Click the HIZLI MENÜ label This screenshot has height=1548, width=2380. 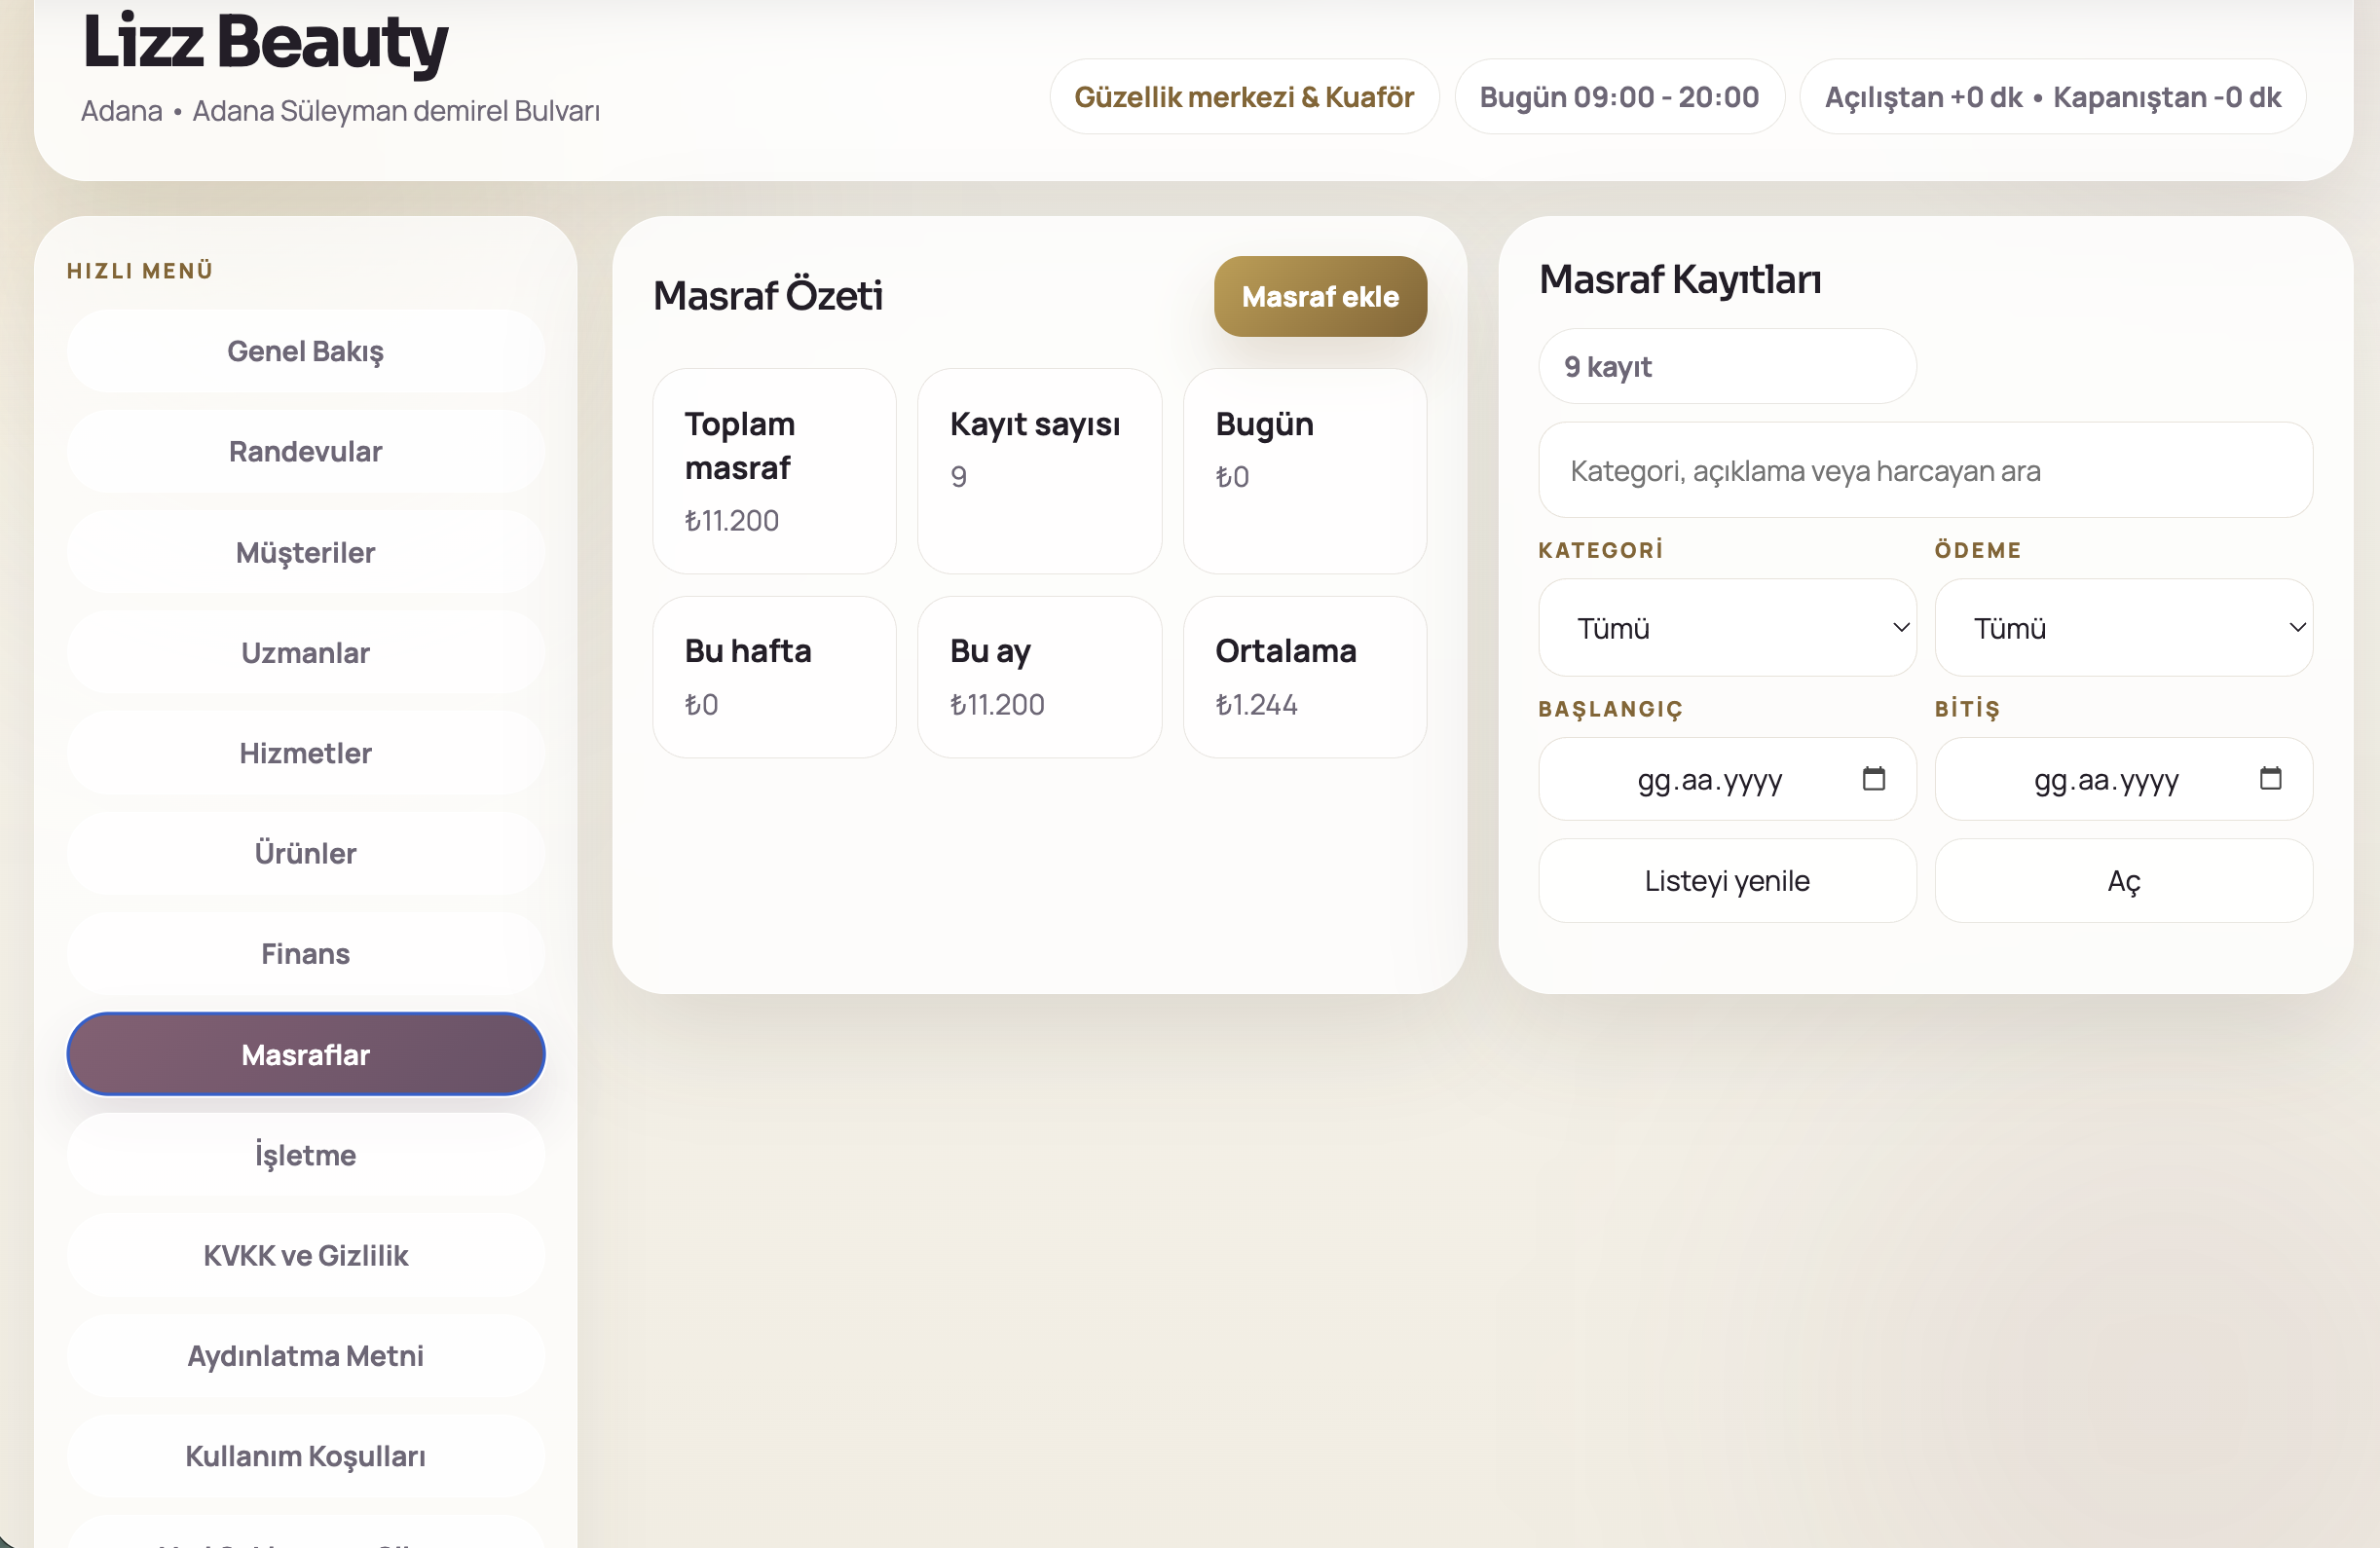[x=140, y=271]
